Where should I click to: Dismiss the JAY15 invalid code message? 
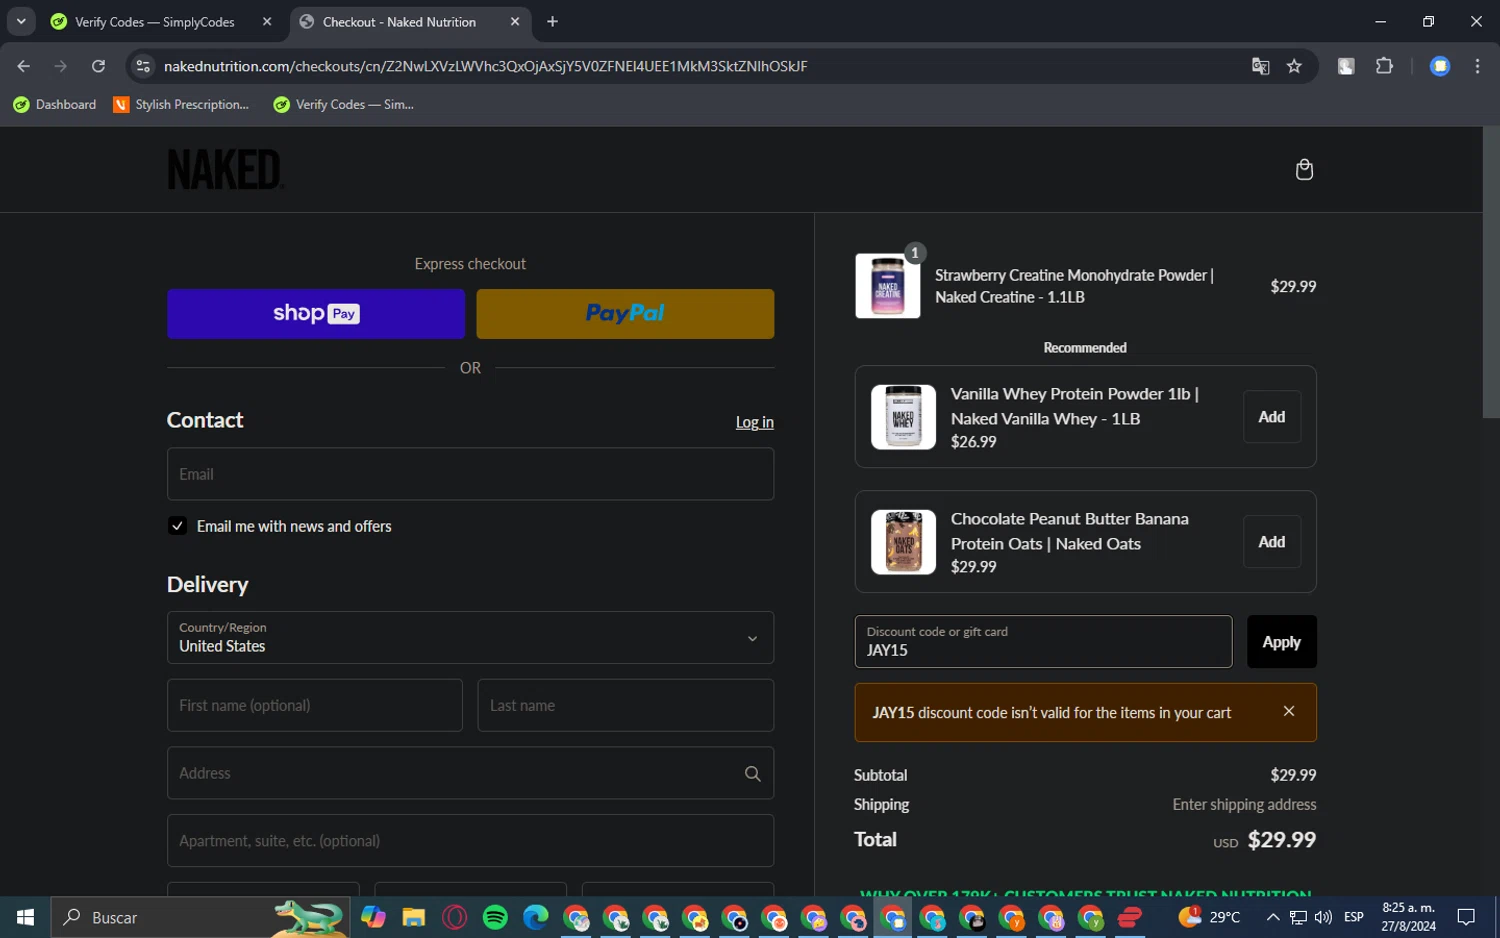point(1289,711)
